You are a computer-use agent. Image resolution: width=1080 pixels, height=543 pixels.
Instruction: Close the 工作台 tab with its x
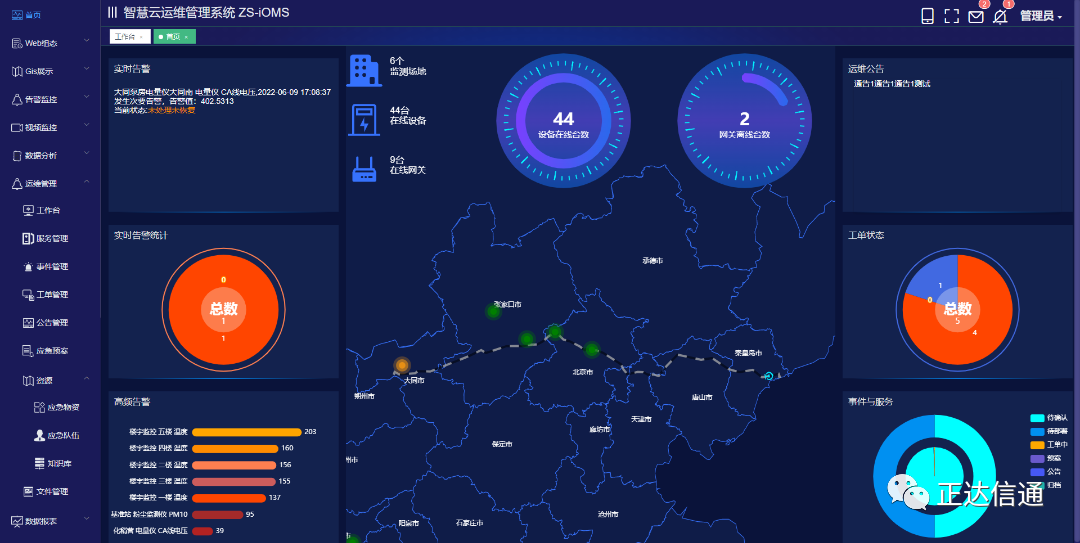(x=142, y=37)
